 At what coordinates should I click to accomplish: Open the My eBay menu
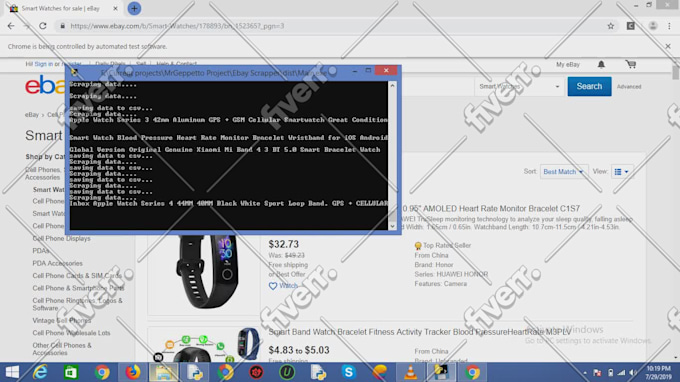coord(568,65)
